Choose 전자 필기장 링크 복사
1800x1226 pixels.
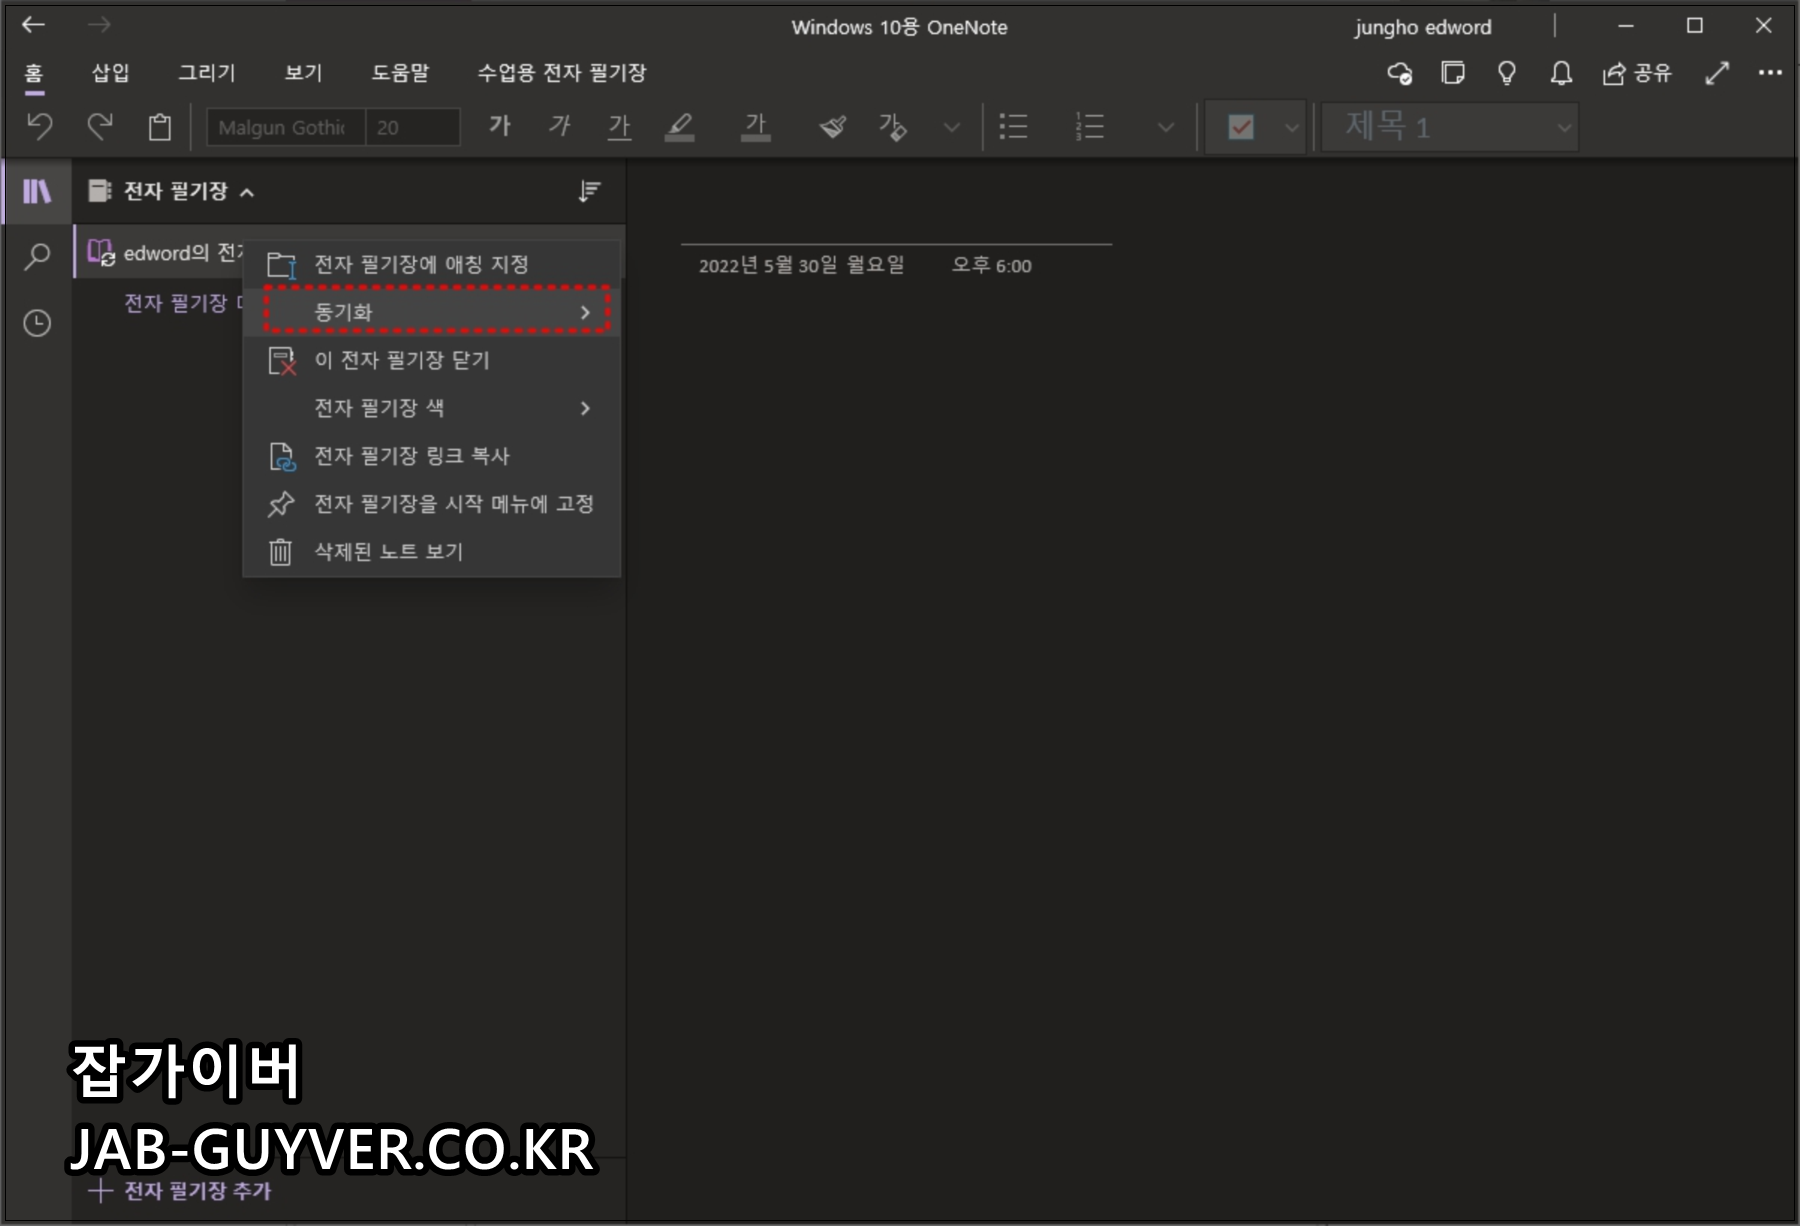432,456
